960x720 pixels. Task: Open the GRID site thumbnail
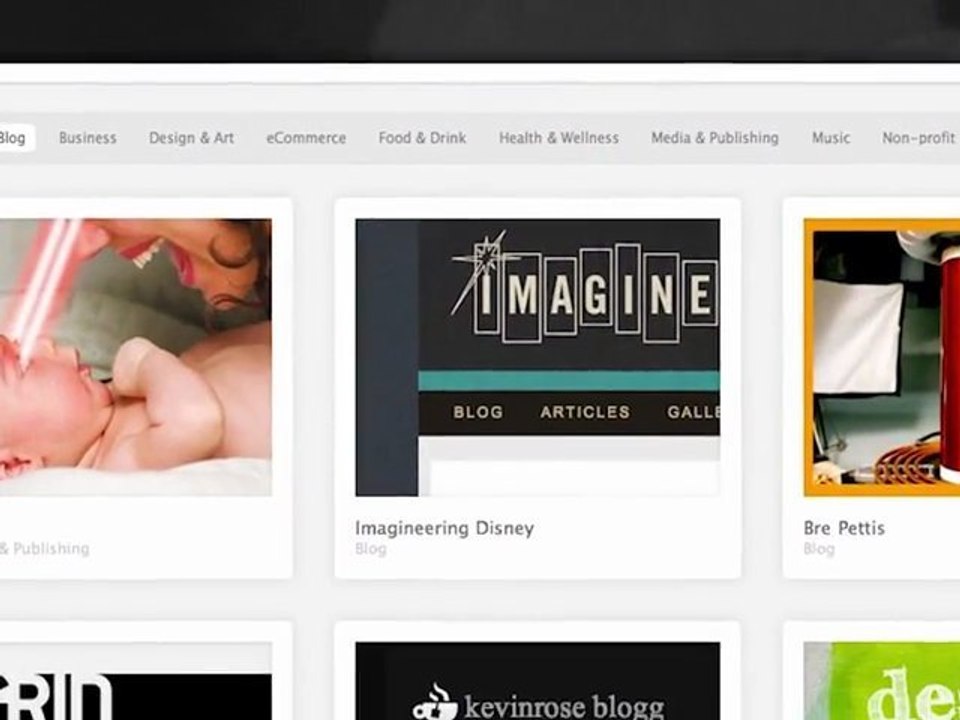click(136, 681)
